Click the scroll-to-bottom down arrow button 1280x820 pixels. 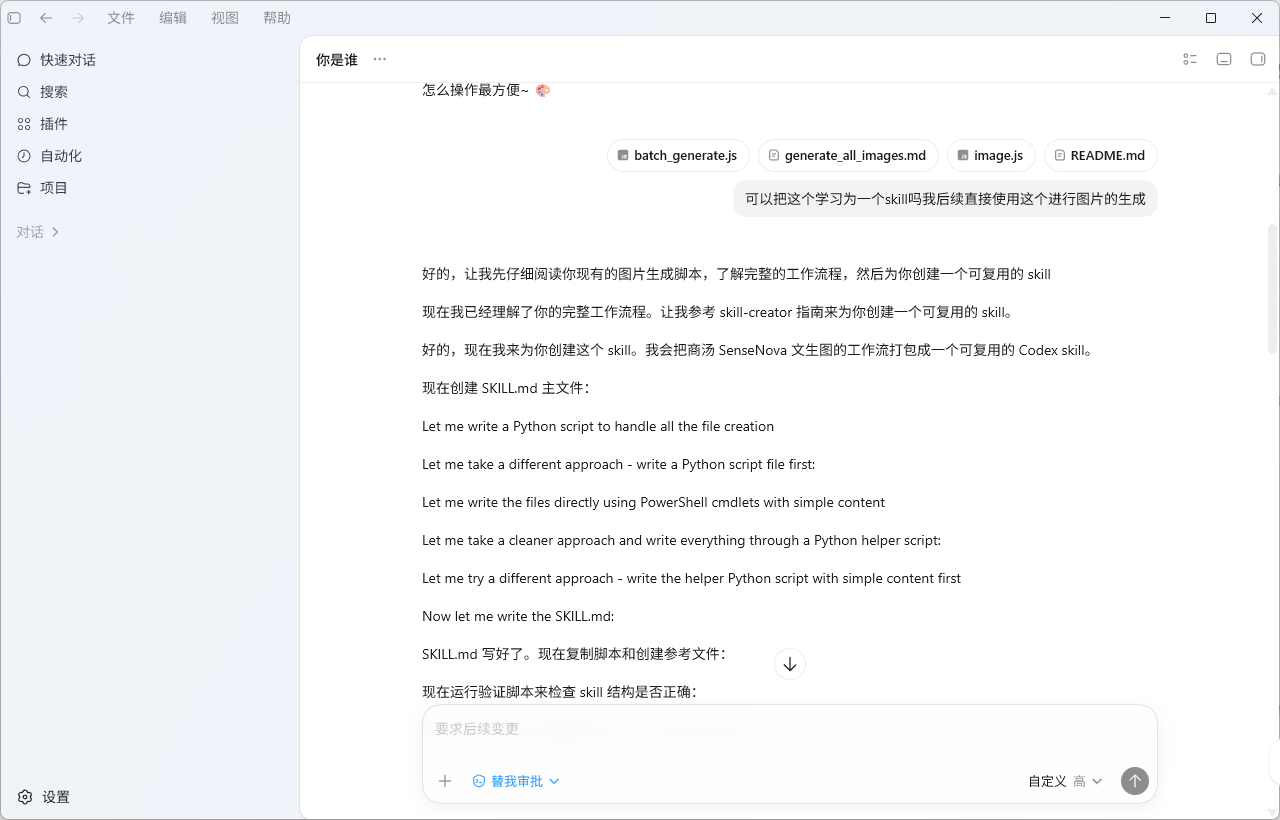(790, 664)
